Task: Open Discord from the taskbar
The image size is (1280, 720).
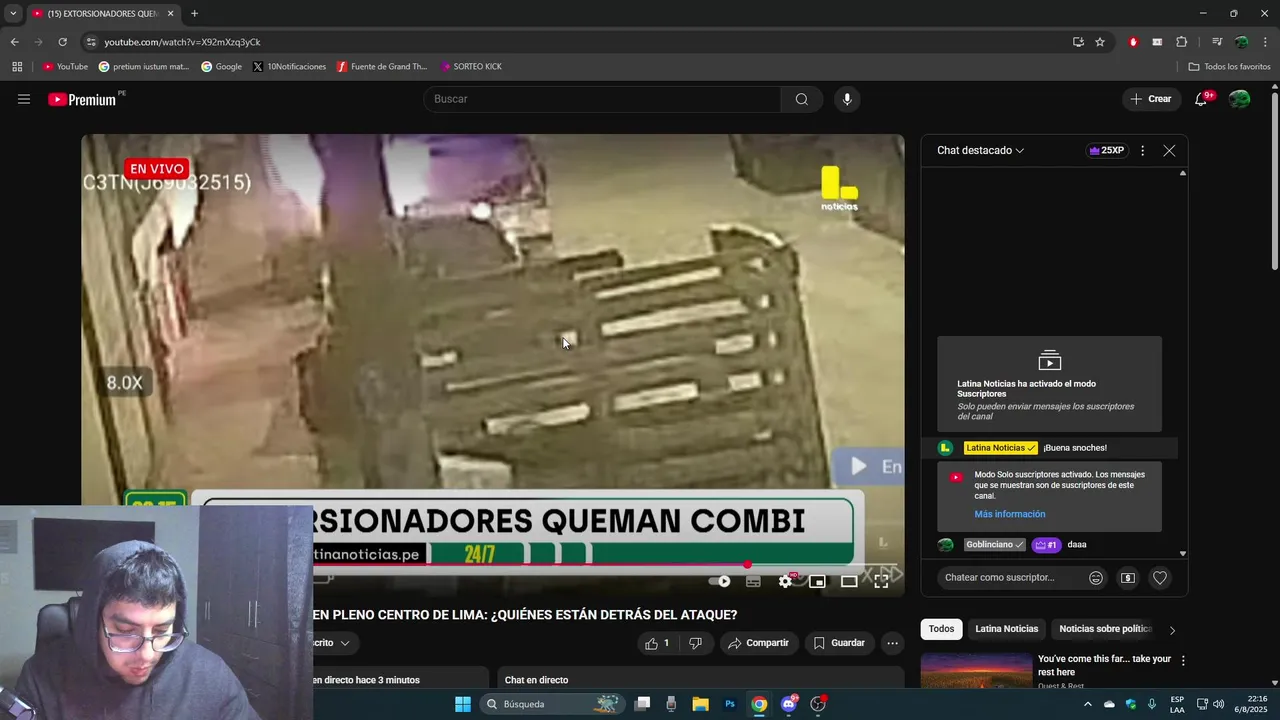Action: tap(789, 704)
